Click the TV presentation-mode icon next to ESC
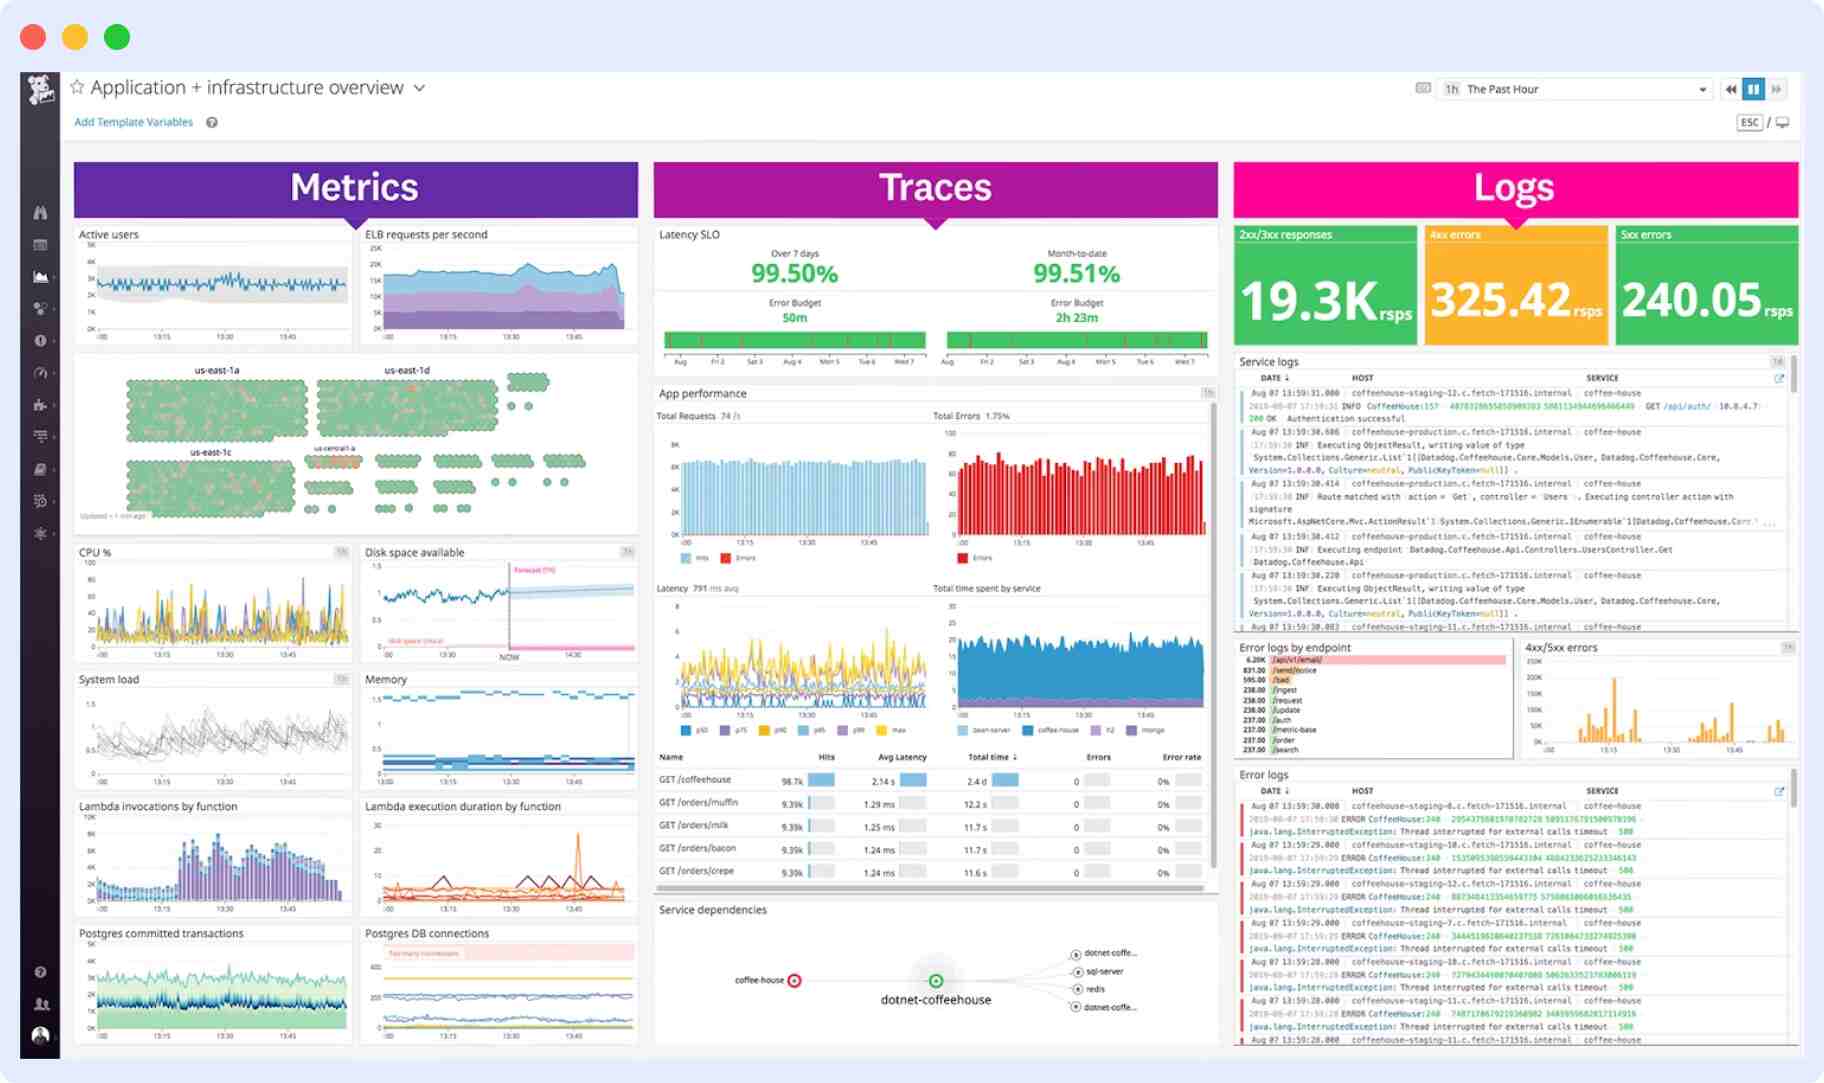The width and height of the screenshot is (1824, 1083). pyautogui.click(x=1784, y=121)
